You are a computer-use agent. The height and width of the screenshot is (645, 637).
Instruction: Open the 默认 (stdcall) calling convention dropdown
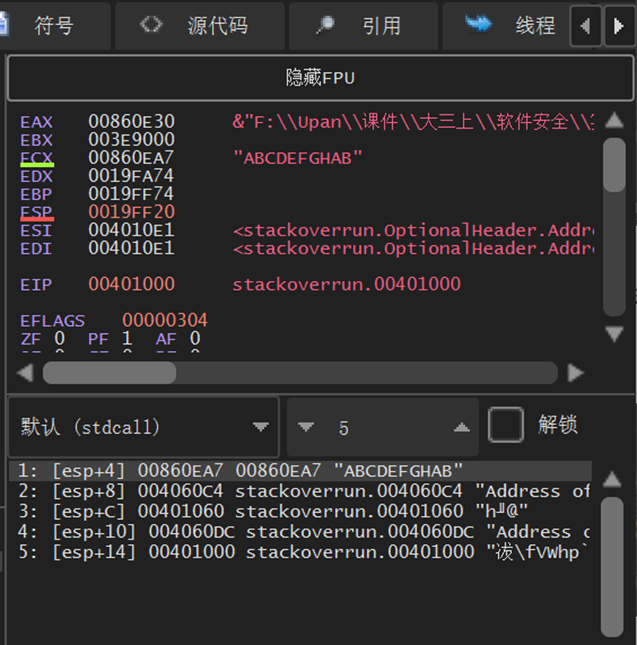coord(144,427)
